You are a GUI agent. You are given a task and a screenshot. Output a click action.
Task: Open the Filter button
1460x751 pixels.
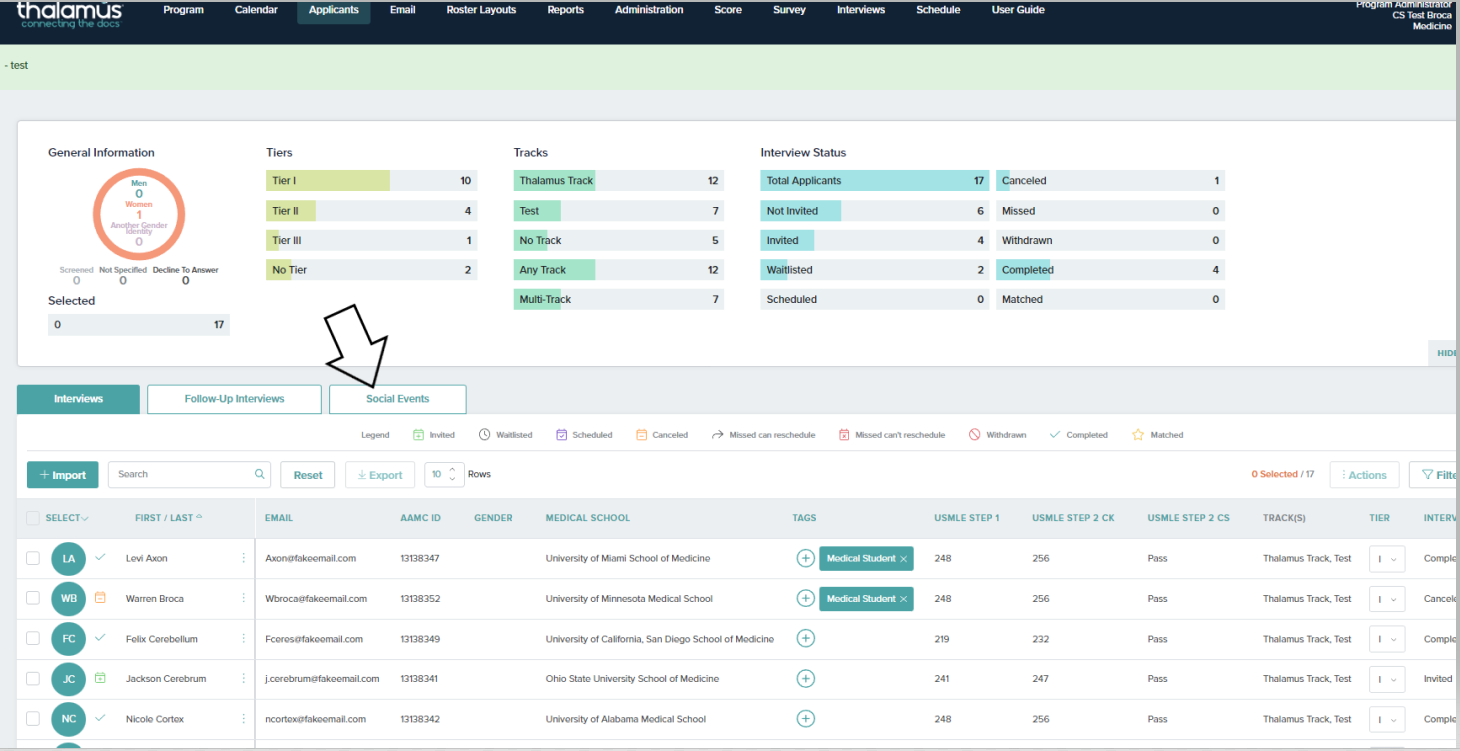(1434, 475)
